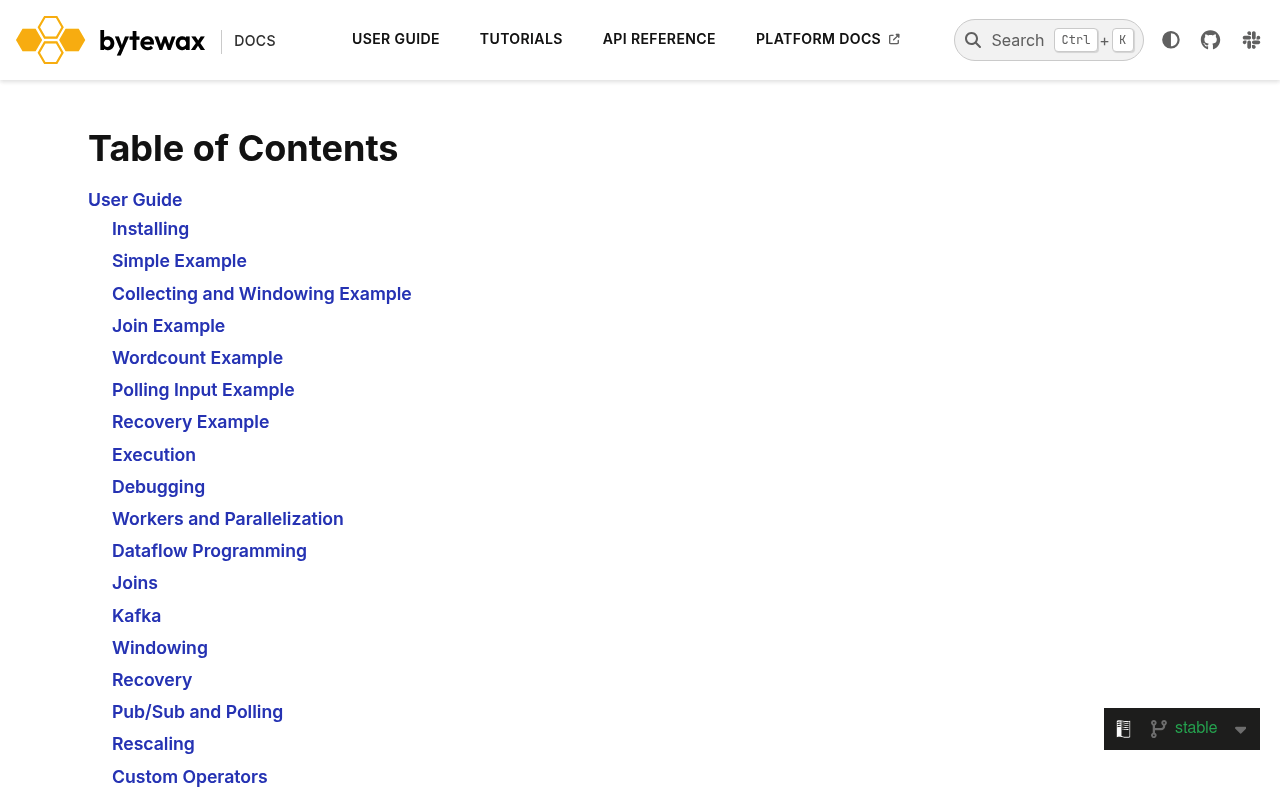Open the User Guide contents link
The height and width of the screenshot is (800, 1280).
tap(135, 200)
